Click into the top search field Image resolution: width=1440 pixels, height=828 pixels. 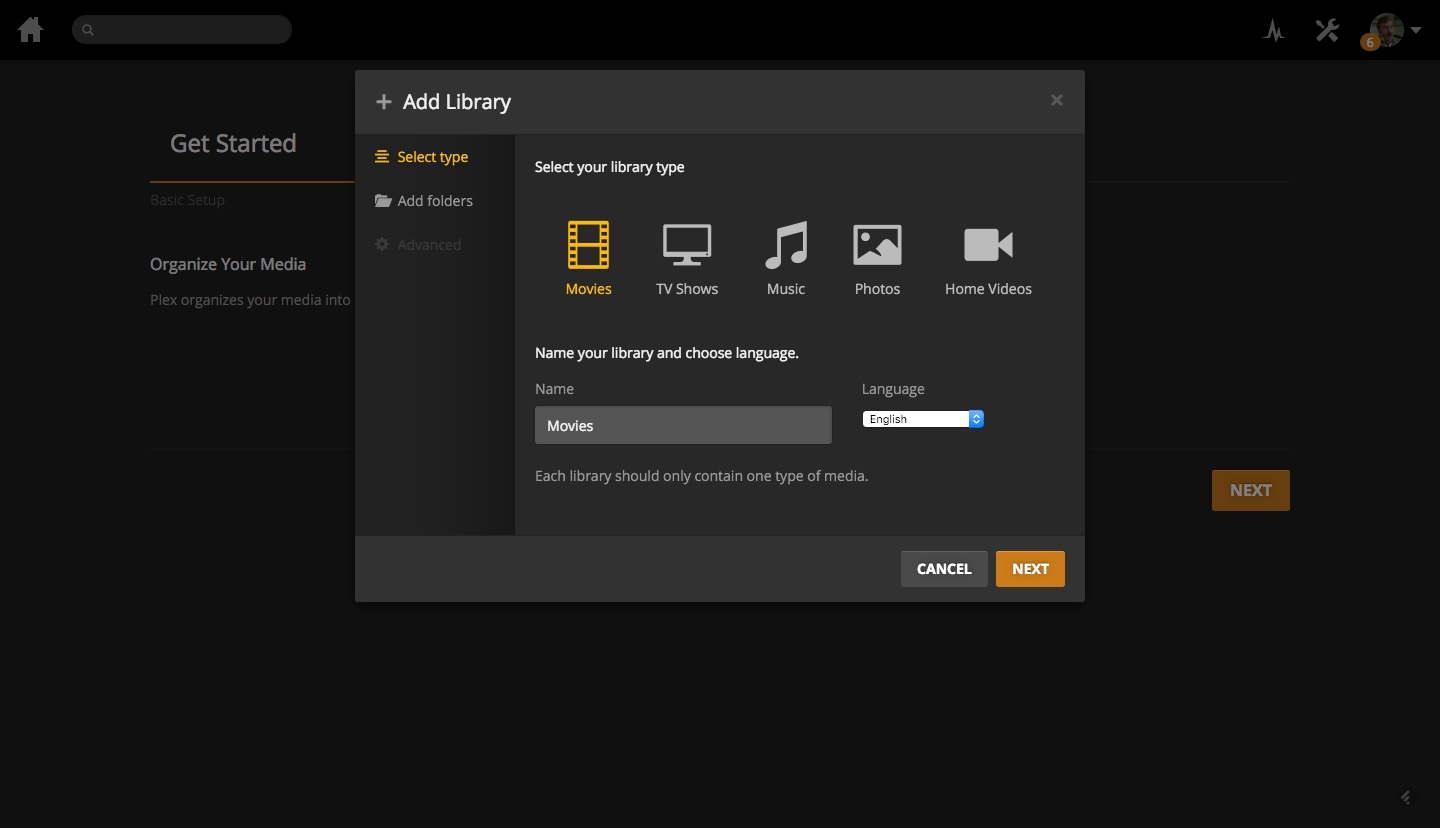click(182, 30)
